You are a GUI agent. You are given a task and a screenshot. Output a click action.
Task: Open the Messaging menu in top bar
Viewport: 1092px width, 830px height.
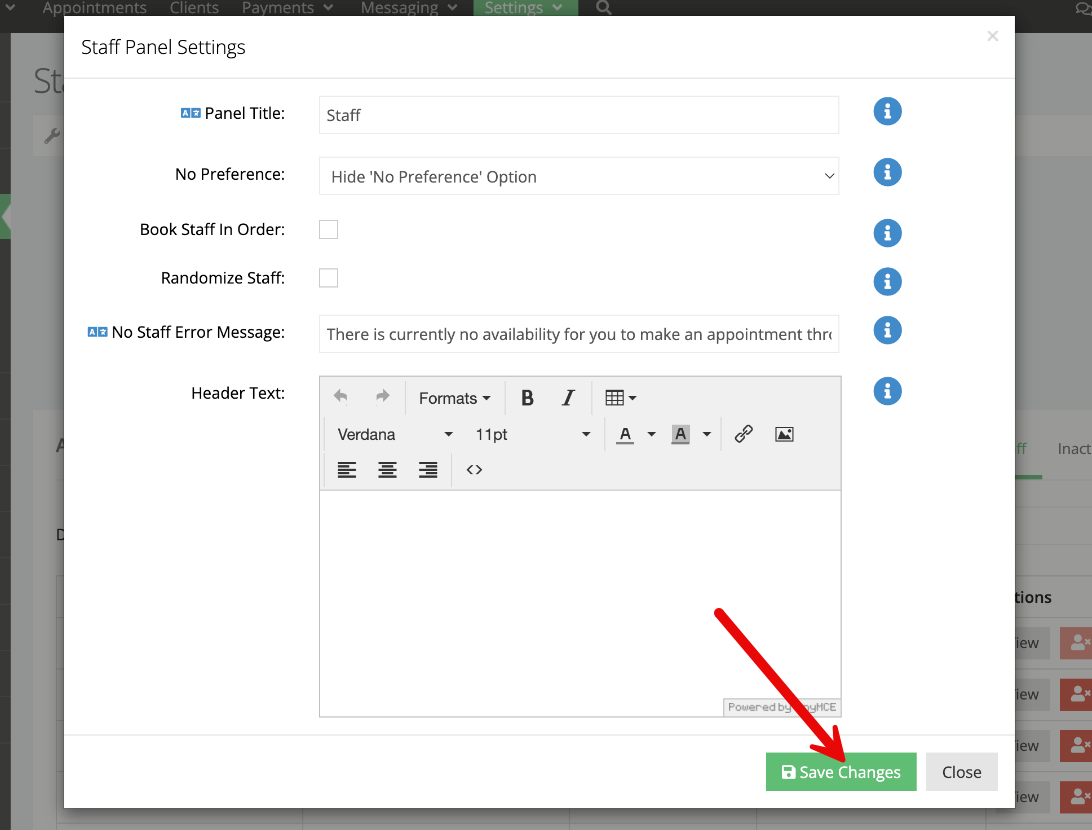click(x=408, y=8)
